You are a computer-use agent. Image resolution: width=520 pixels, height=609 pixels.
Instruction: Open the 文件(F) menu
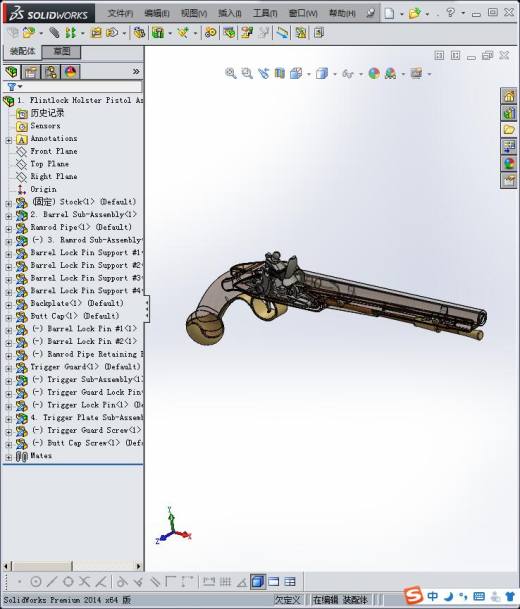point(120,13)
